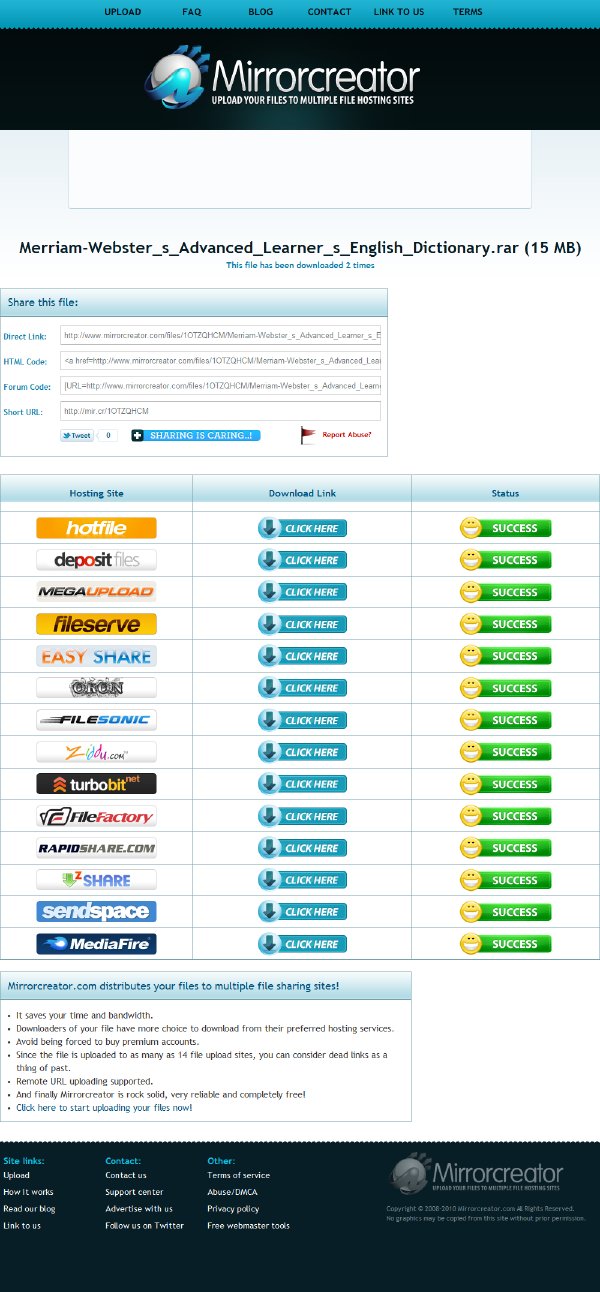Download from zShare via CLICK HERE
Image resolution: width=600 pixels, height=1292 pixels.
pyautogui.click(x=302, y=880)
